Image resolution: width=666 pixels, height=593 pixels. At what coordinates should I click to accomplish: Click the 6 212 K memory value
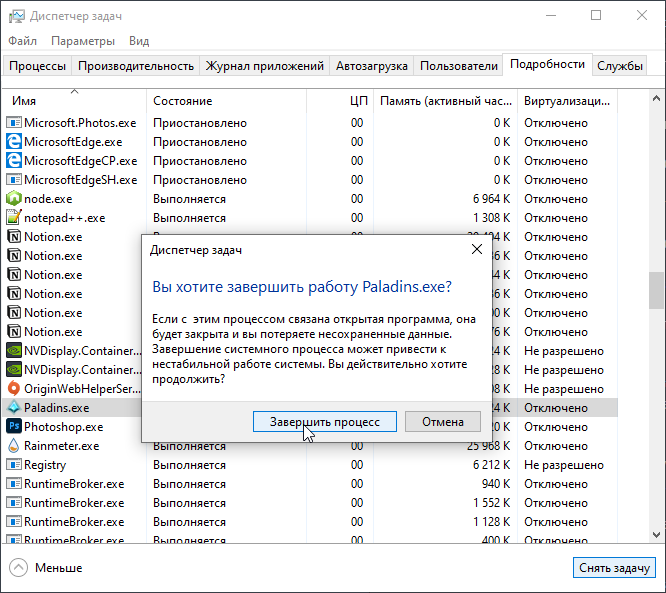click(491, 465)
